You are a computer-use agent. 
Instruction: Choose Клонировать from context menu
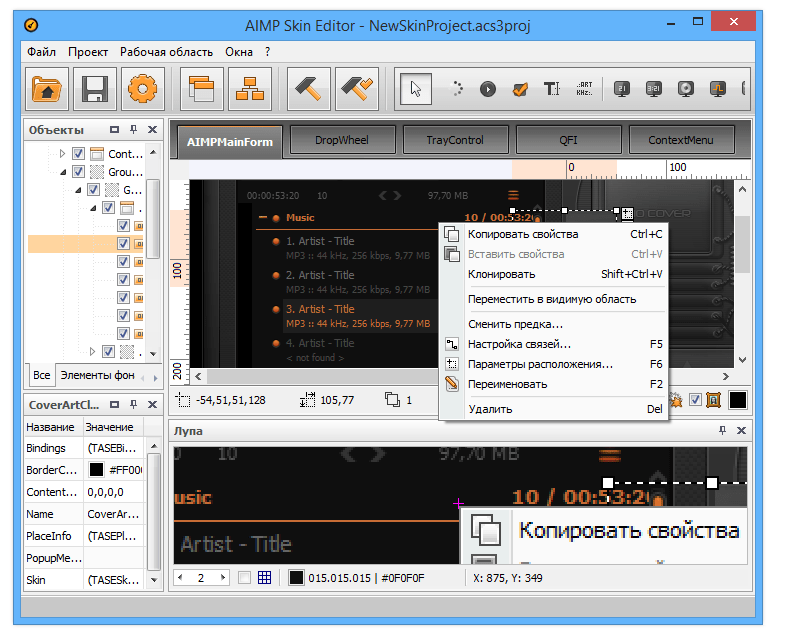click(554, 274)
